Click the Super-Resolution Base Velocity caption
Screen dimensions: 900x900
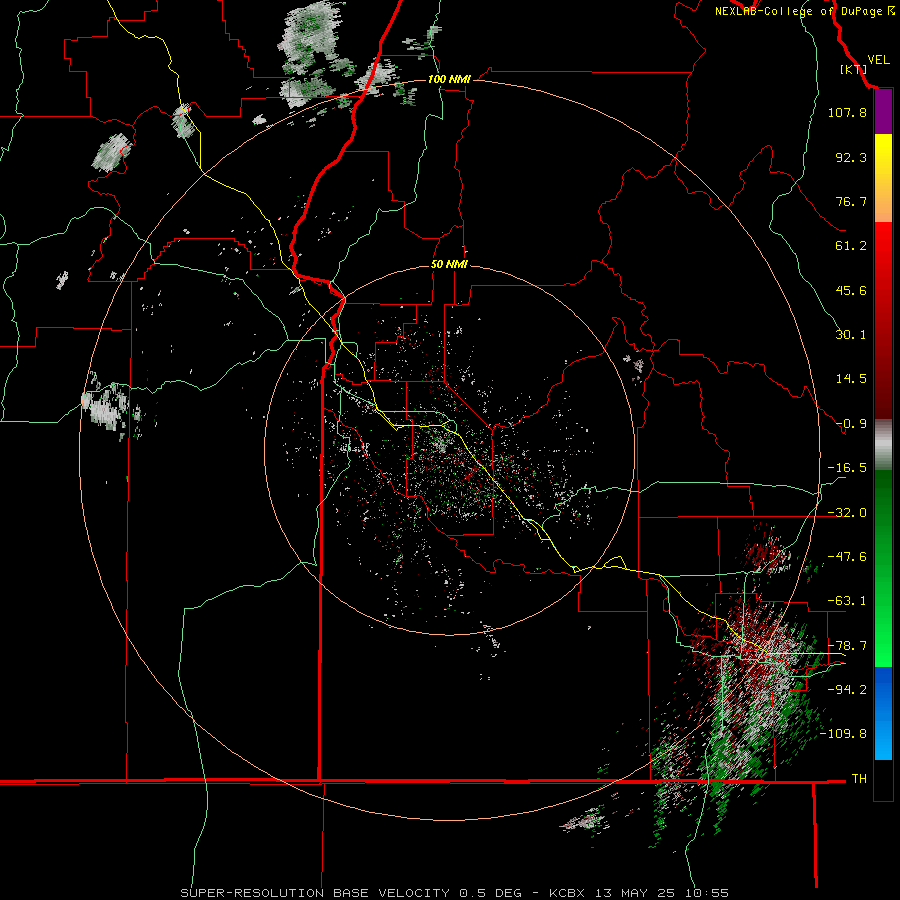(454, 893)
